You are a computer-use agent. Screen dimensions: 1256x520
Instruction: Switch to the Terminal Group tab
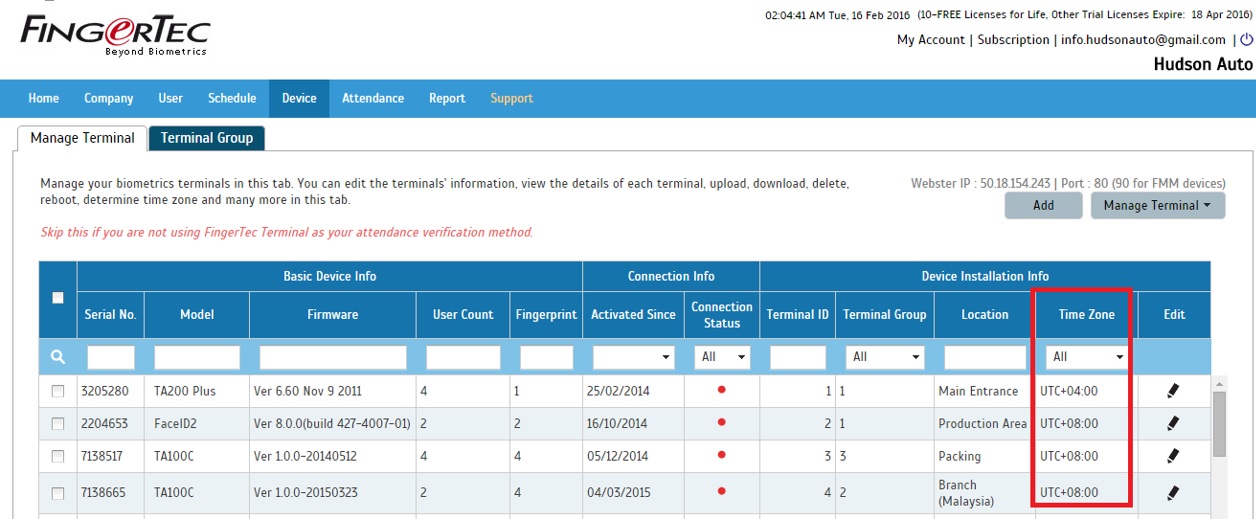[x=207, y=138]
